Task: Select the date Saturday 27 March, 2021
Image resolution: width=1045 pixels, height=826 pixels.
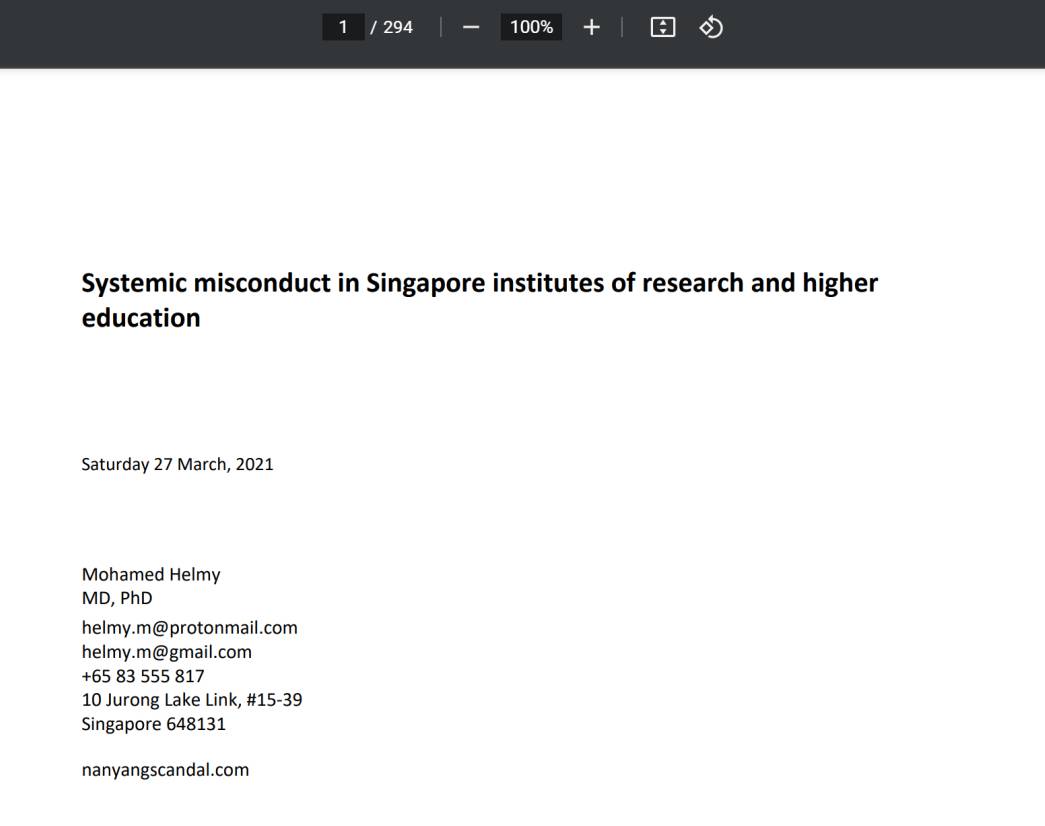Action: point(177,463)
